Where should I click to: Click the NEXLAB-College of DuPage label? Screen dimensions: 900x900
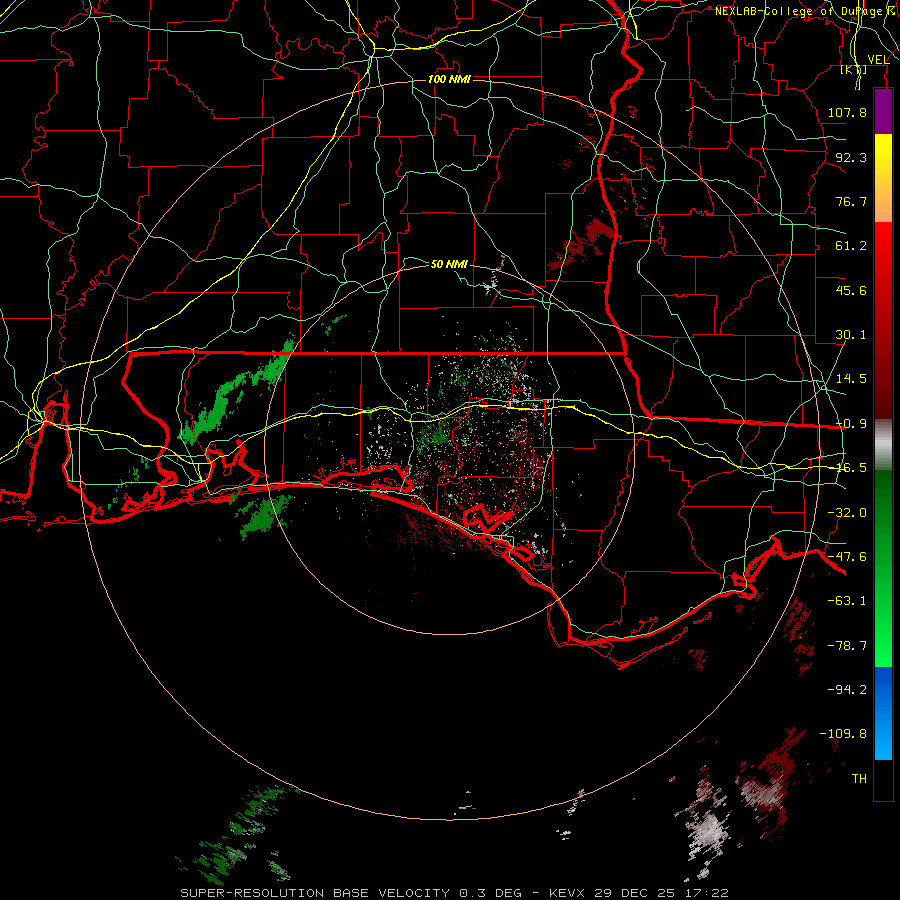[802, 11]
